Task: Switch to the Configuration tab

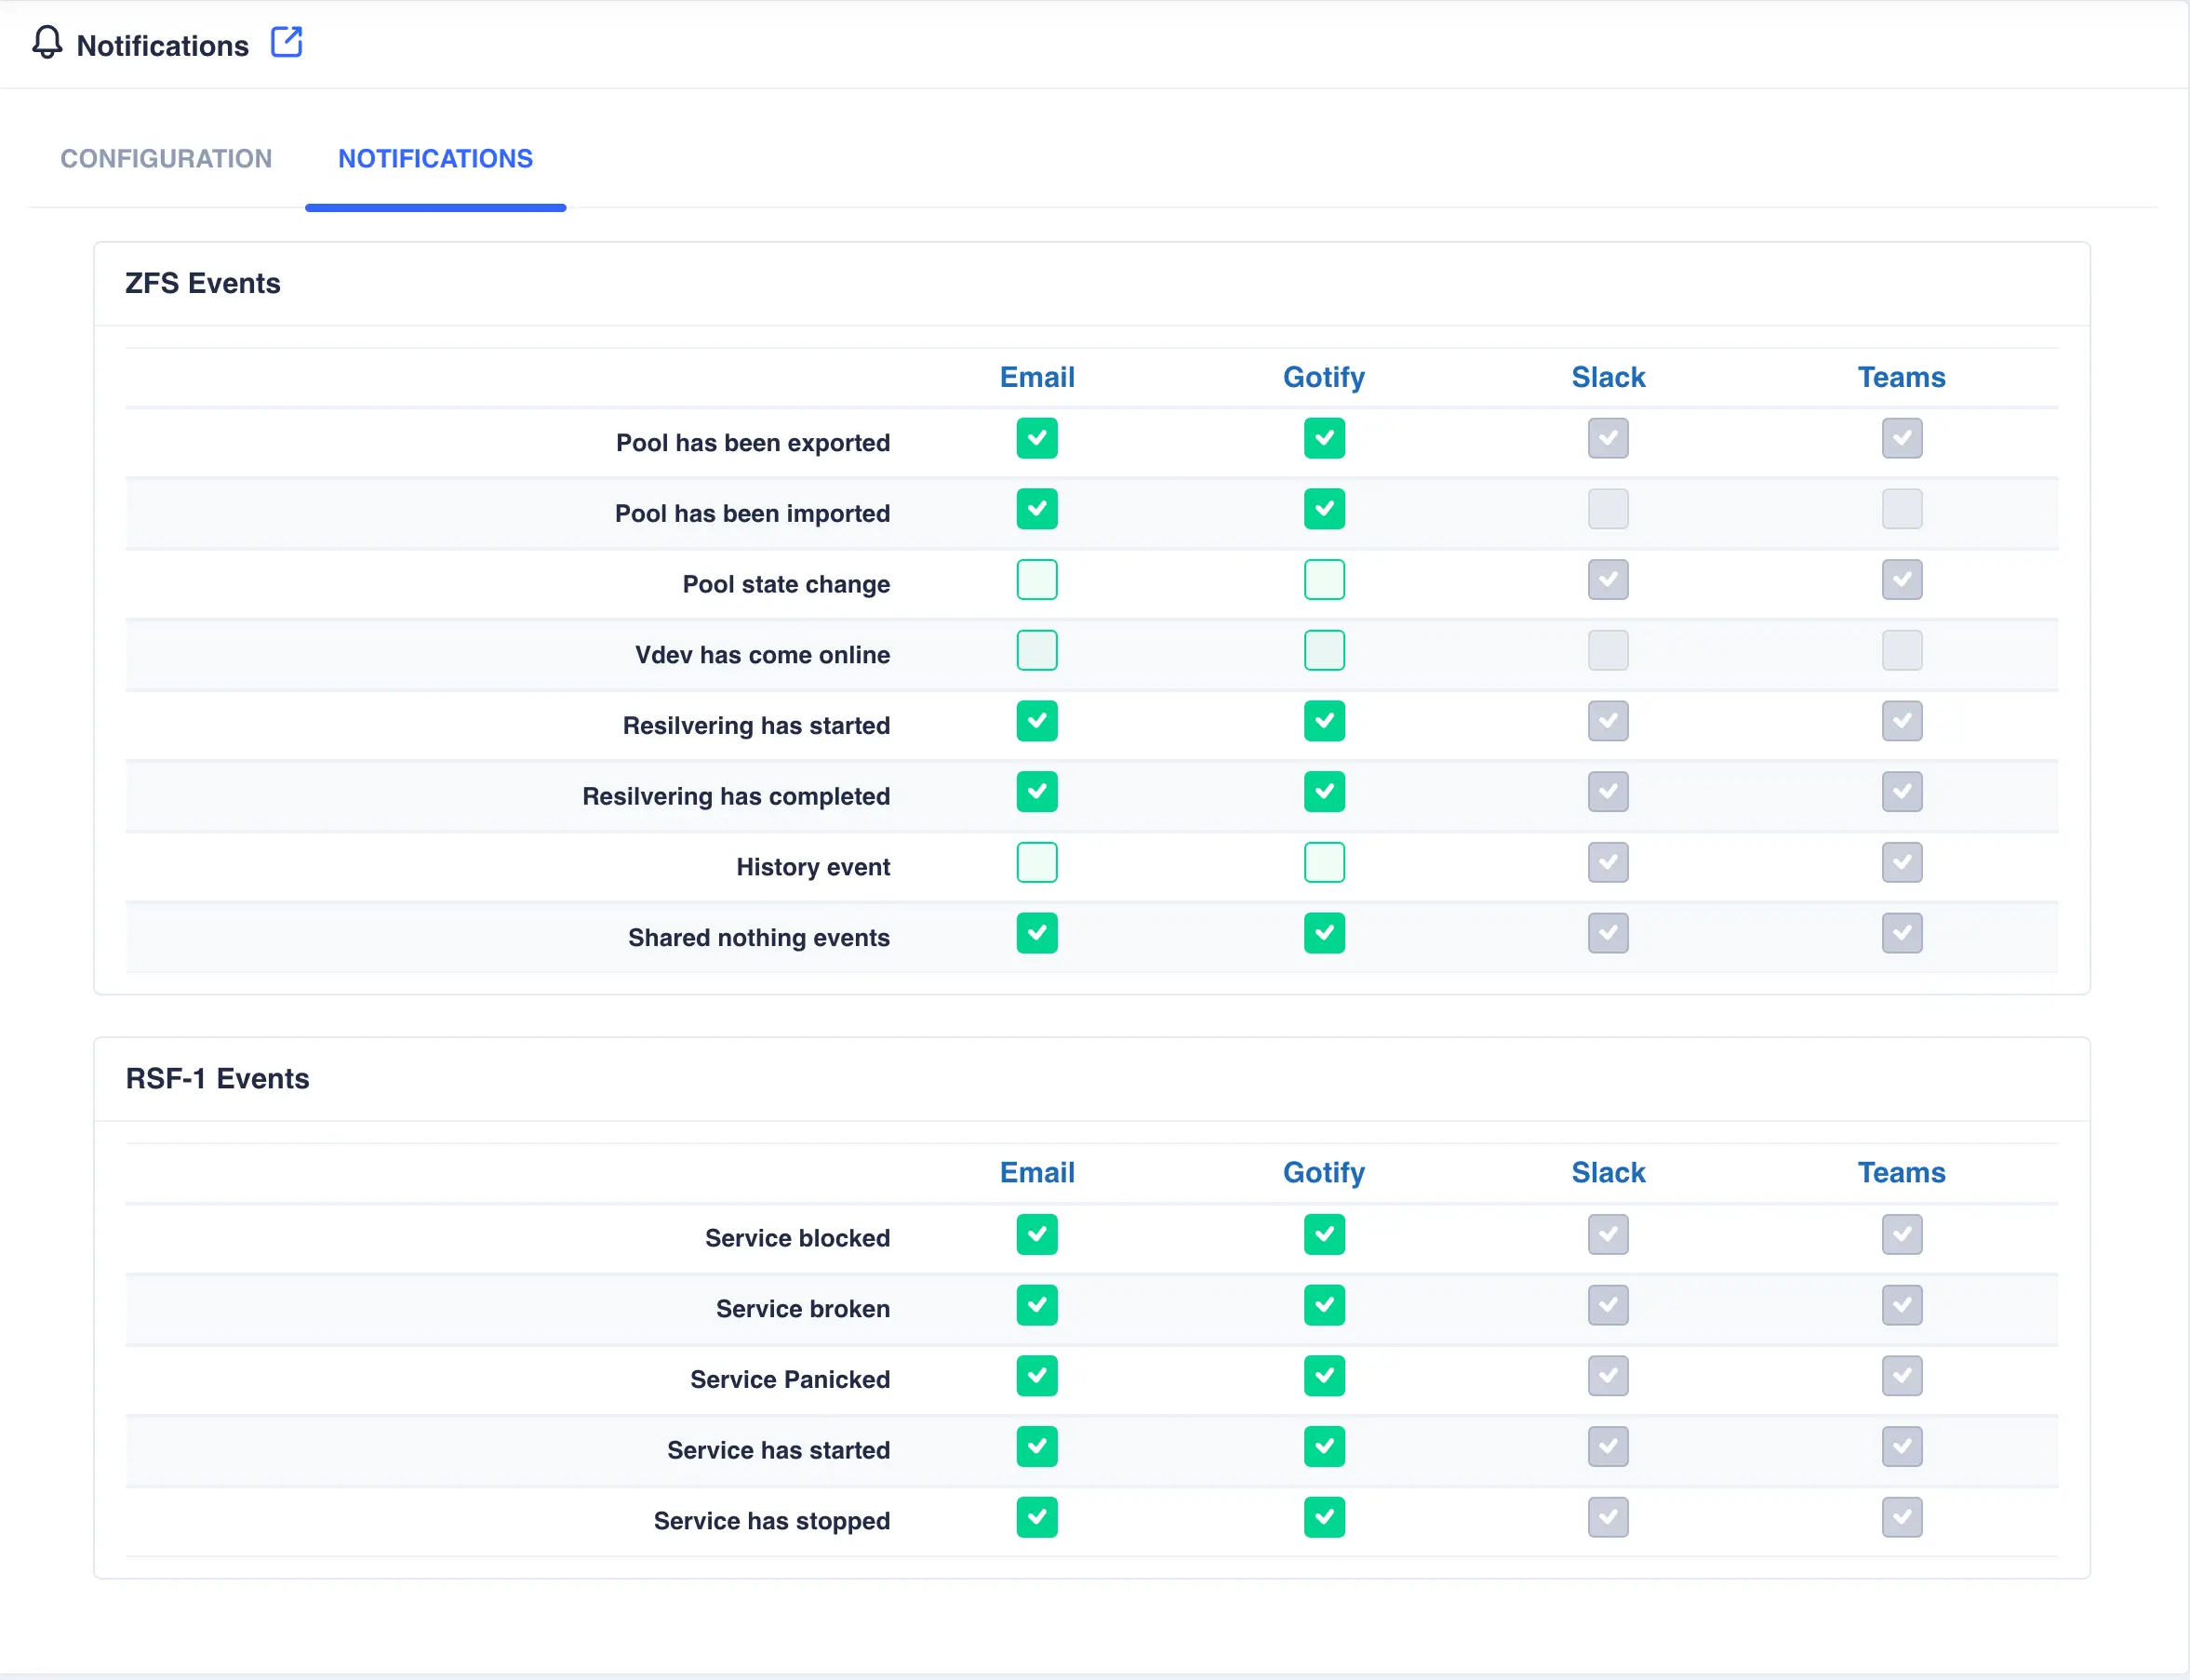Action: [x=166, y=158]
